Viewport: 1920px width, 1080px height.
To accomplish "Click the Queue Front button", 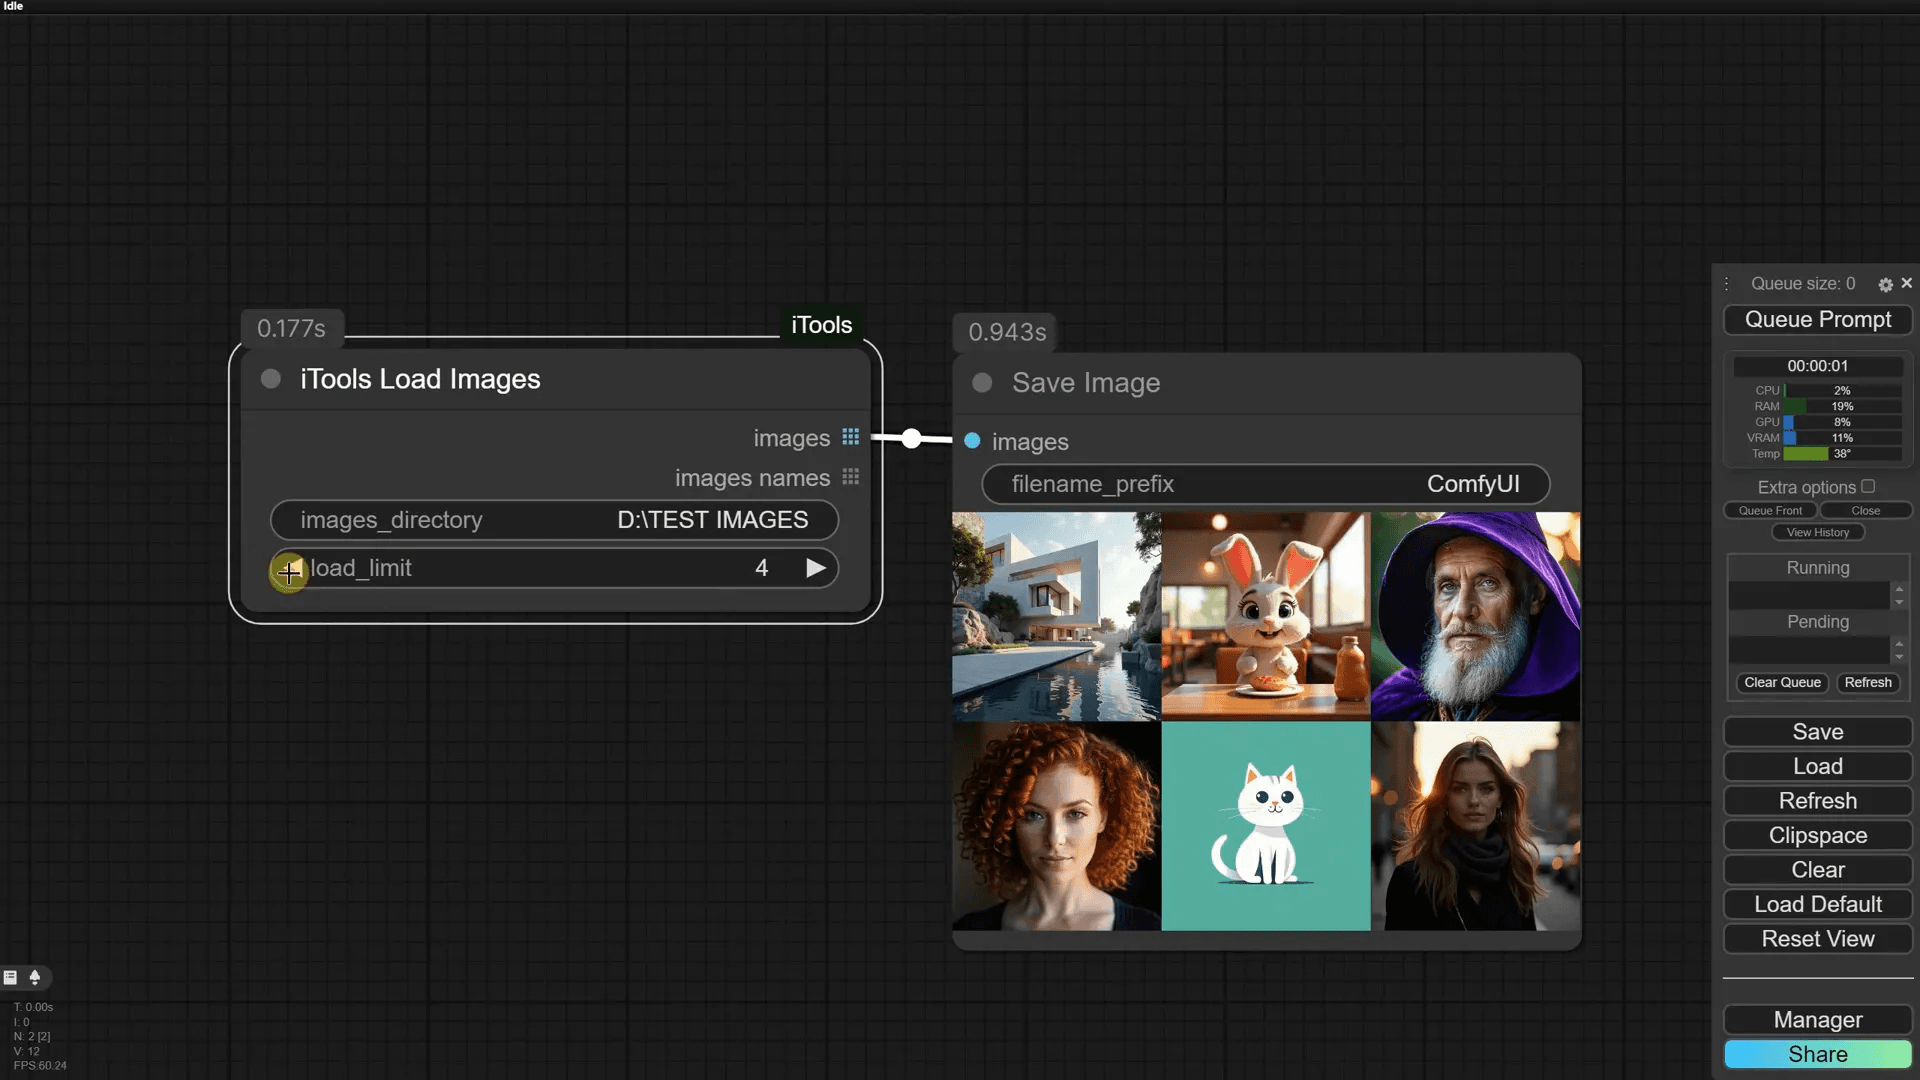I will coord(1770,511).
